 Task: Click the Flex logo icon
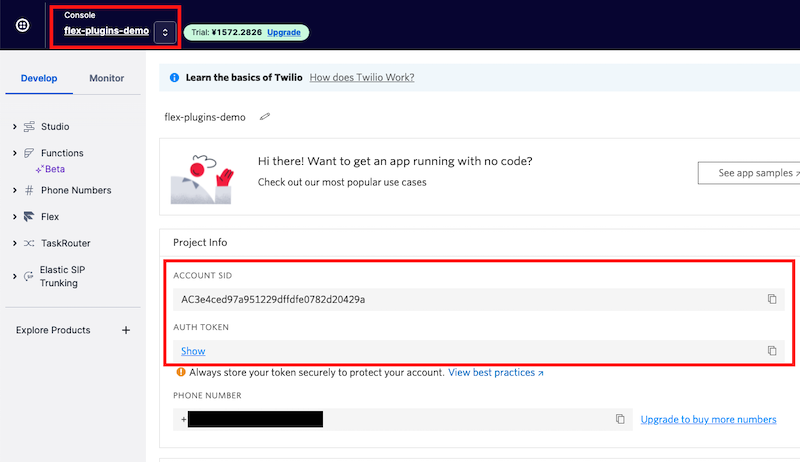click(x=29, y=217)
